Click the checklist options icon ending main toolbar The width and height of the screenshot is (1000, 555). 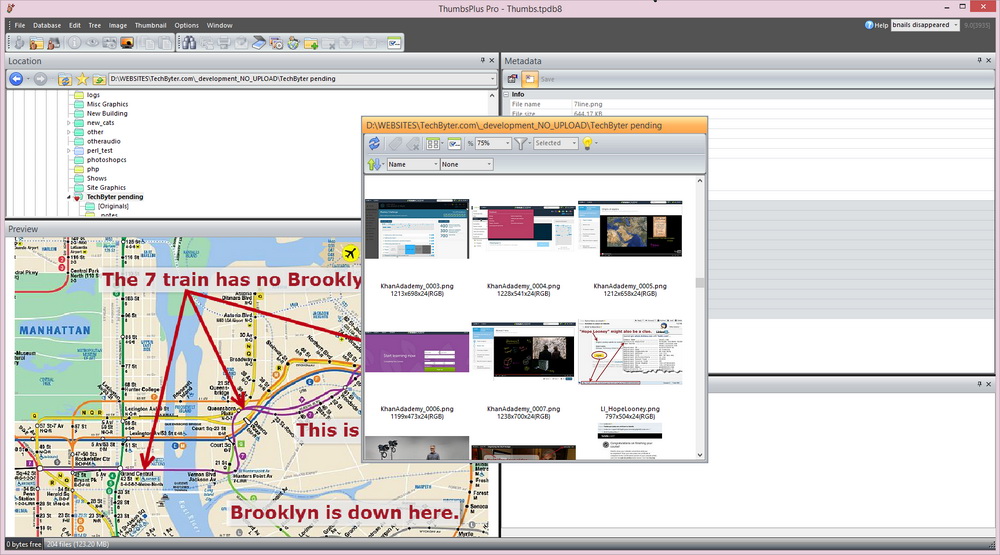[394, 43]
